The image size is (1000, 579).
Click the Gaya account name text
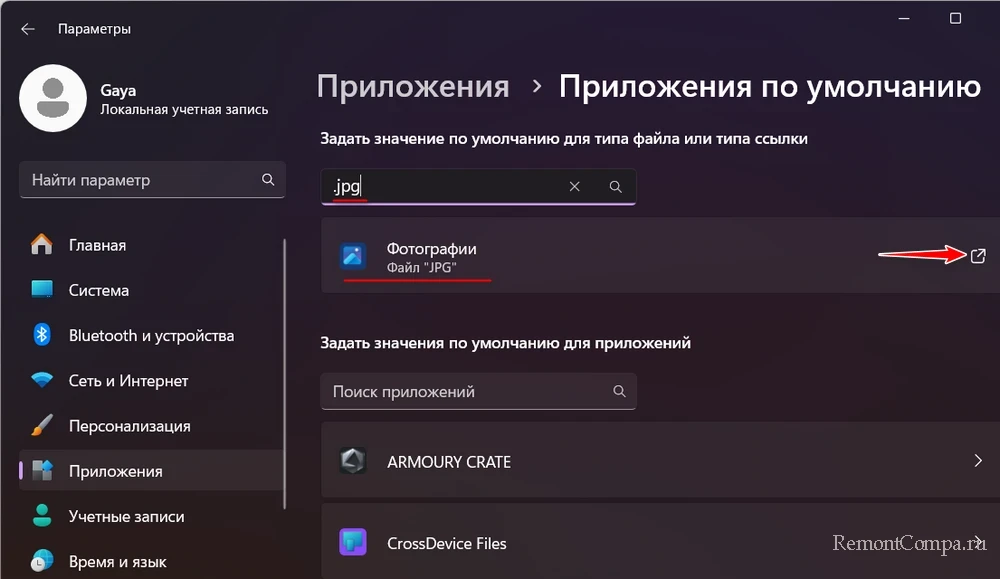[118, 90]
